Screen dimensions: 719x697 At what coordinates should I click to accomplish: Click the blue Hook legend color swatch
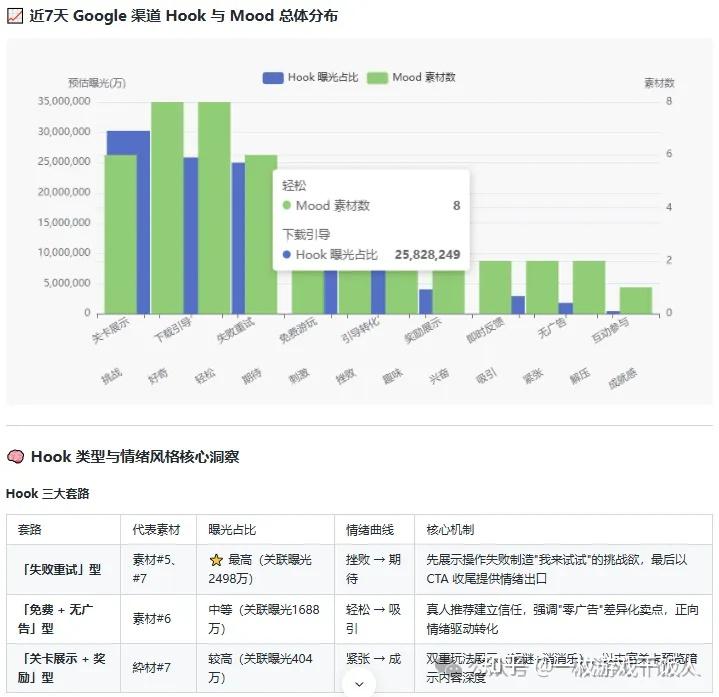[x=273, y=78]
